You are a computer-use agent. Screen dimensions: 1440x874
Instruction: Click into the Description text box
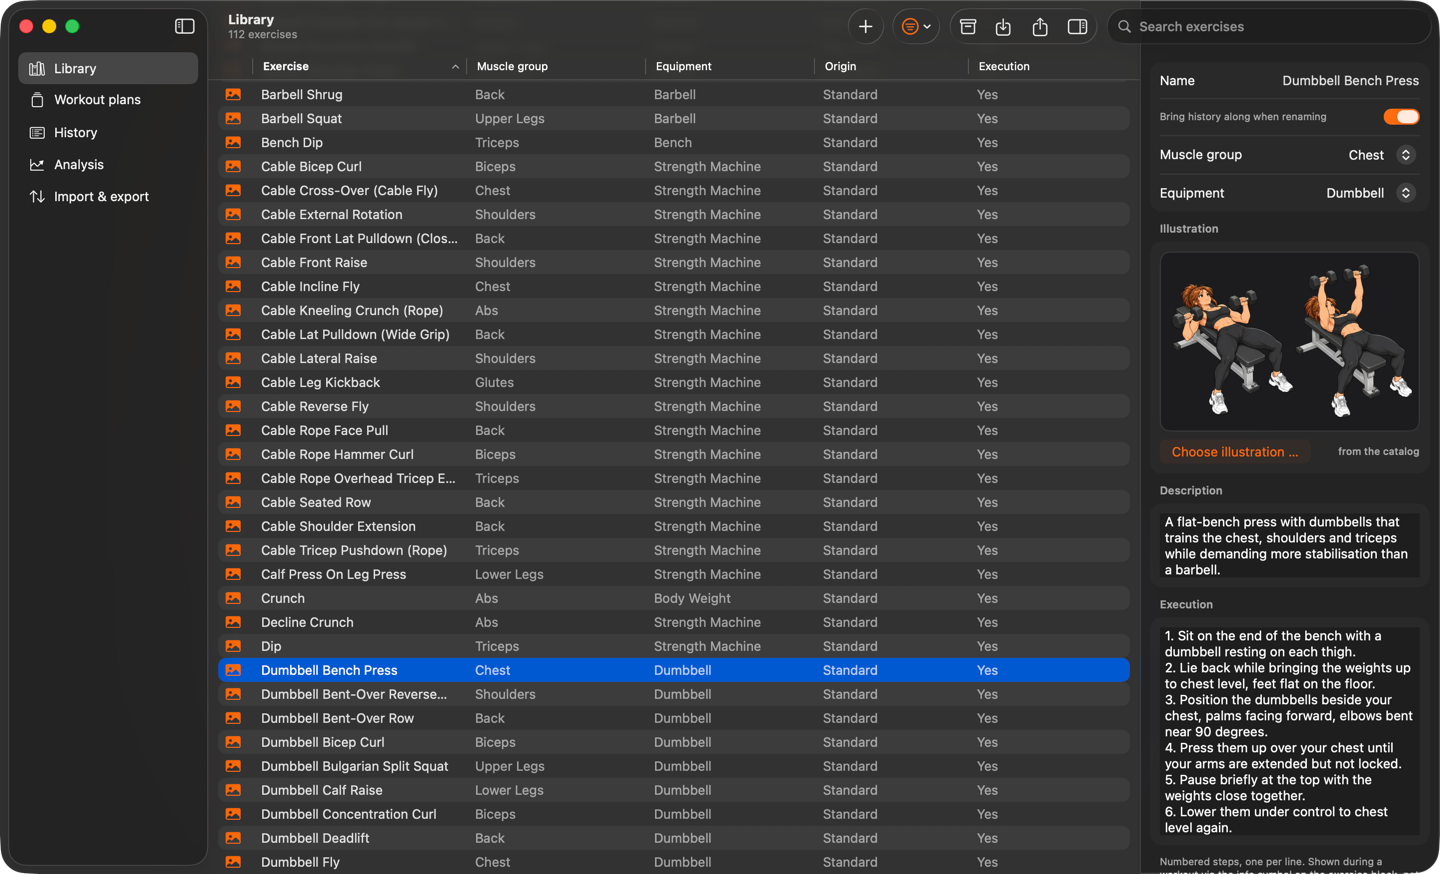[x=1289, y=546]
